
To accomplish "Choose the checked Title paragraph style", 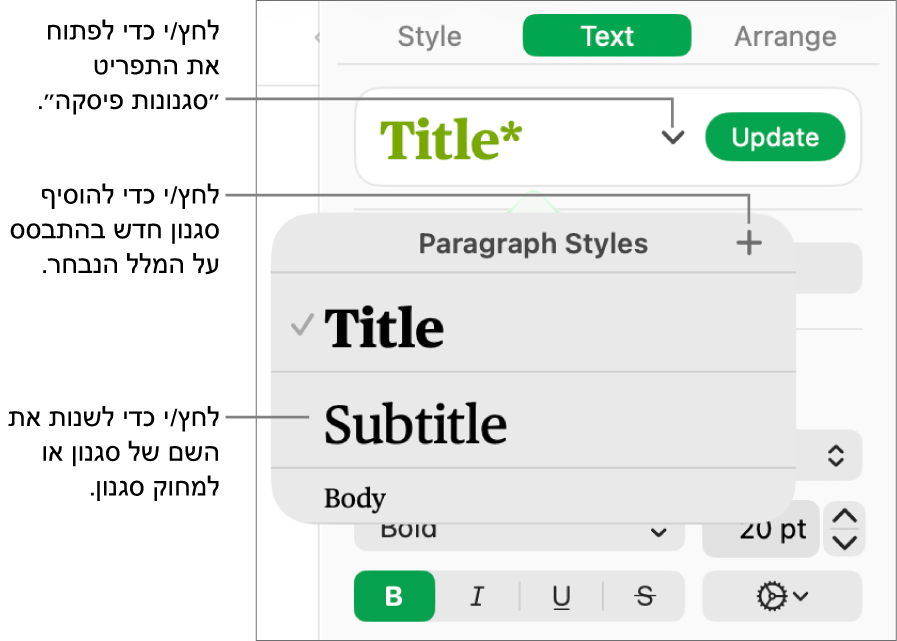I will click(385, 327).
